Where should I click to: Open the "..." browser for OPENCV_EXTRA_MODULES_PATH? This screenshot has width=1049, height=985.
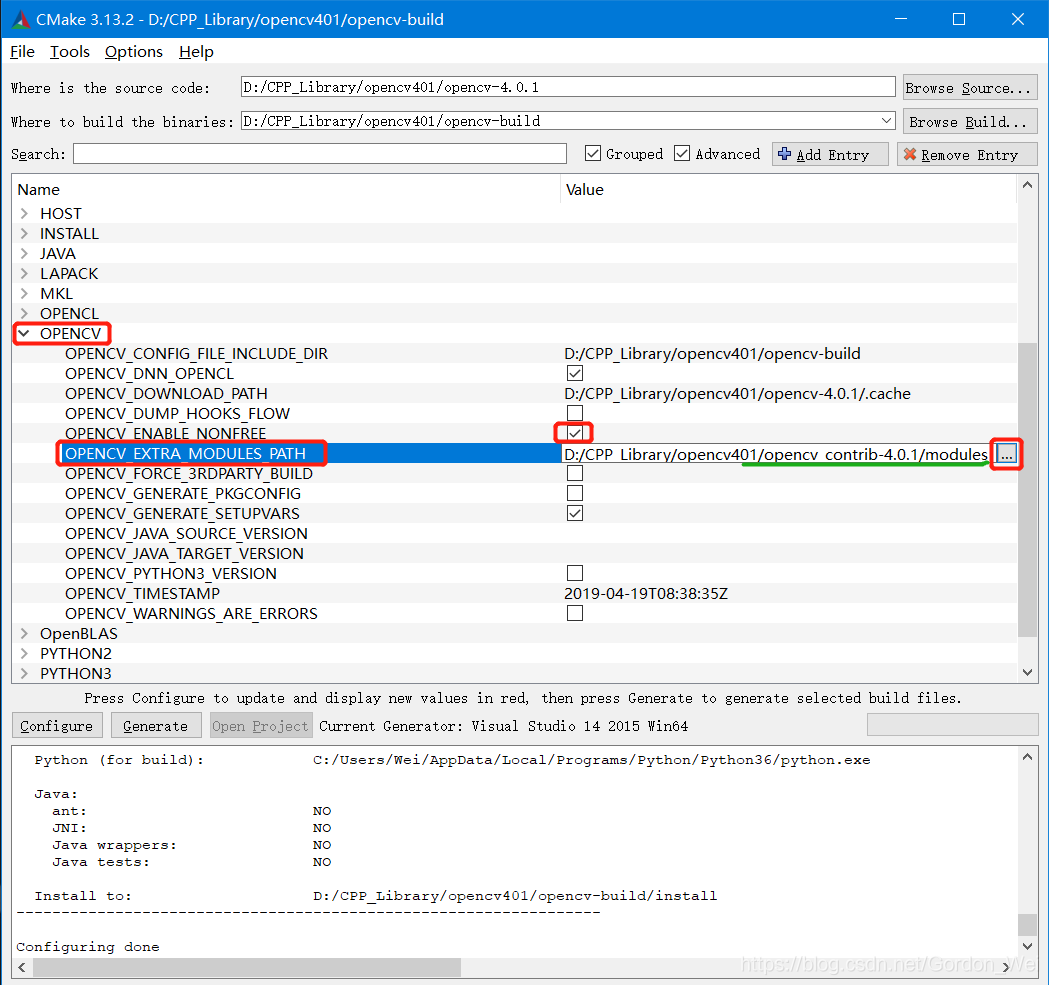(x=1008, y=453)
